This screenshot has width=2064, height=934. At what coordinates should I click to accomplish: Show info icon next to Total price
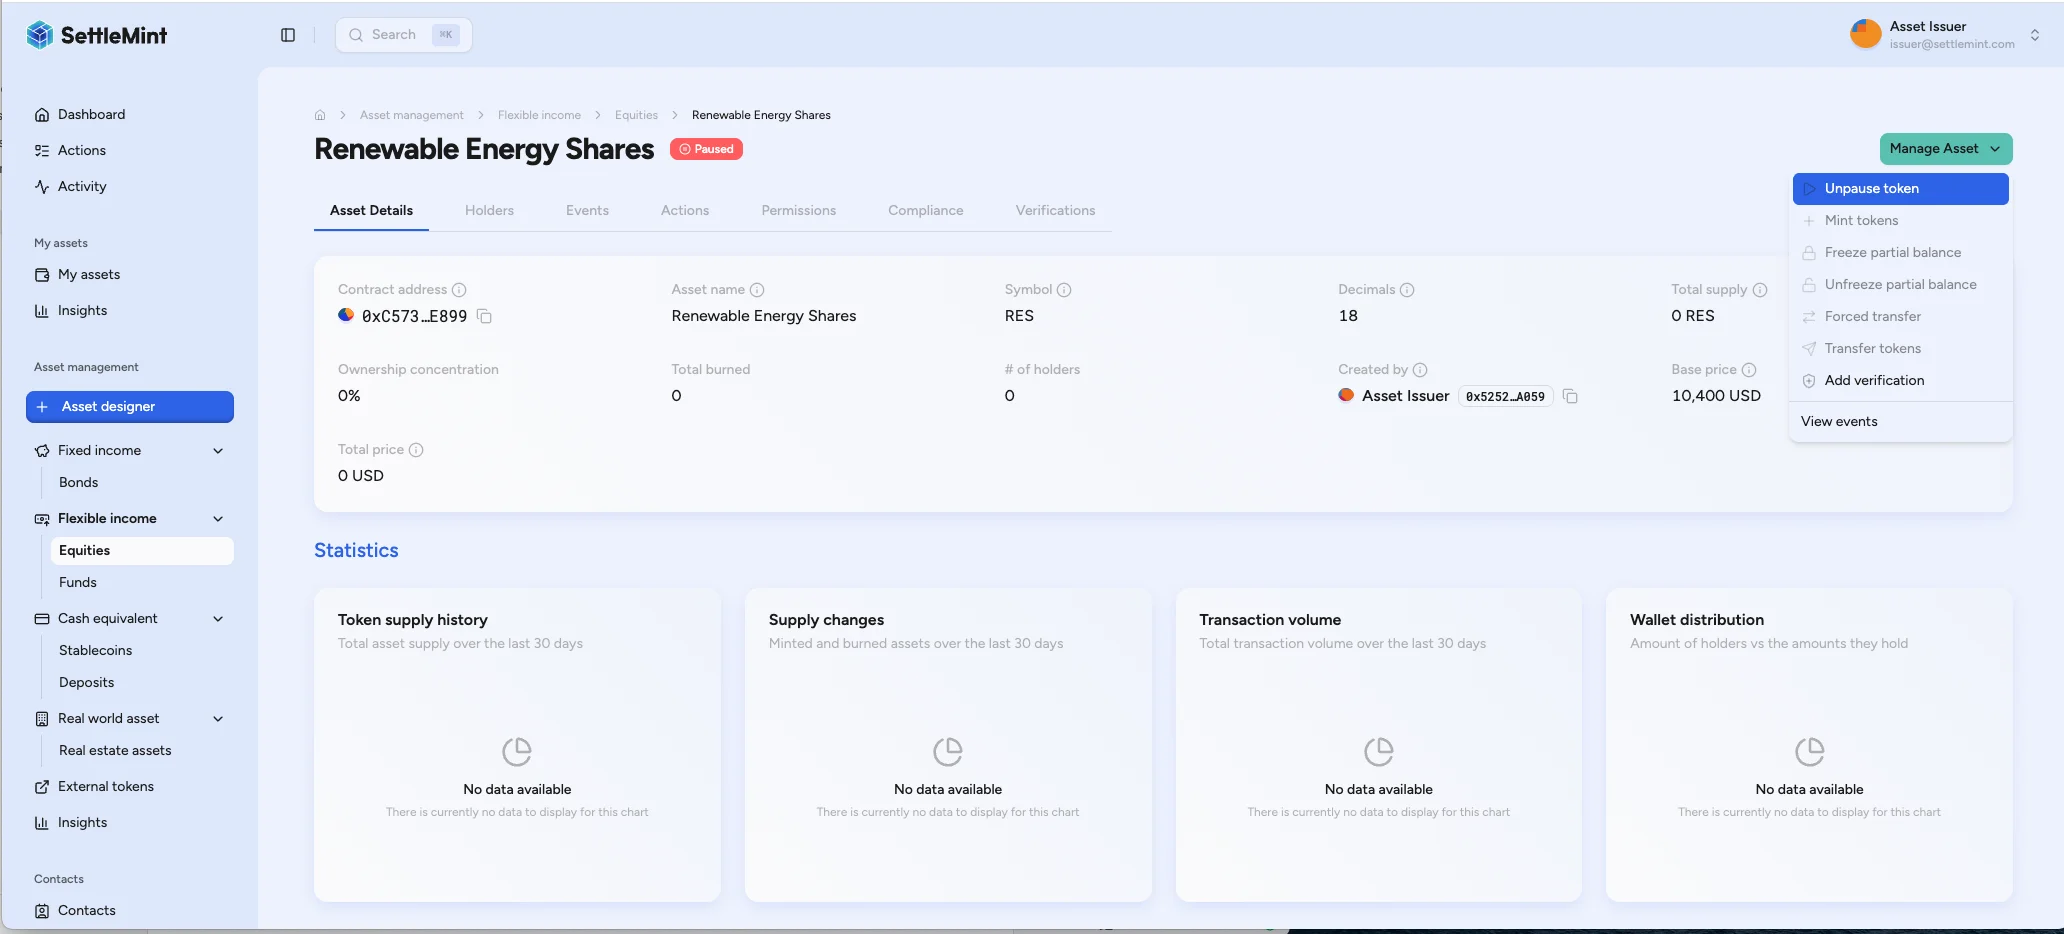click(416, 450)
